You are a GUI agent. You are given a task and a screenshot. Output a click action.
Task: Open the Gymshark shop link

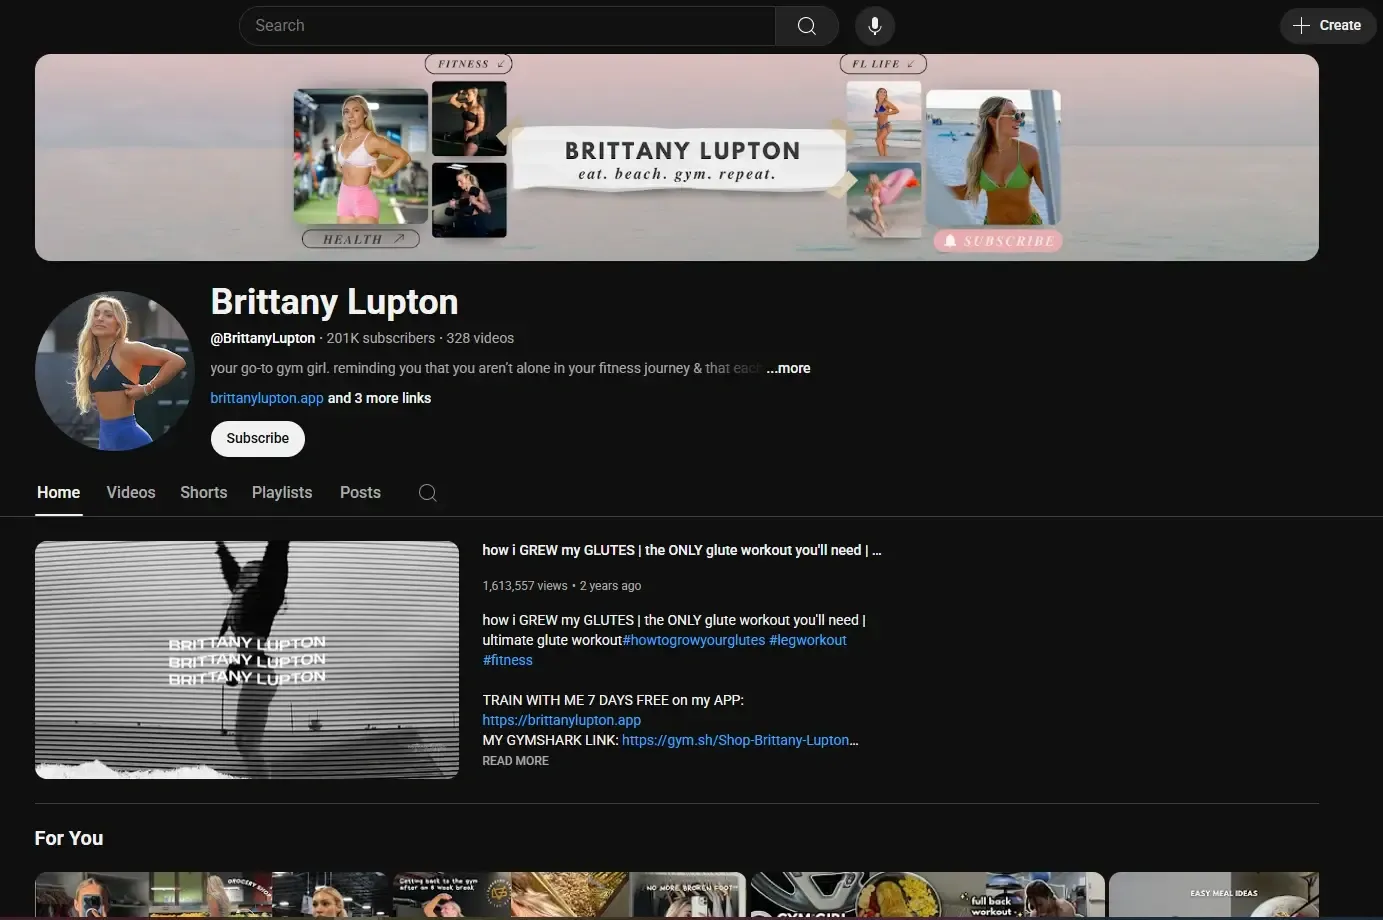738,741
